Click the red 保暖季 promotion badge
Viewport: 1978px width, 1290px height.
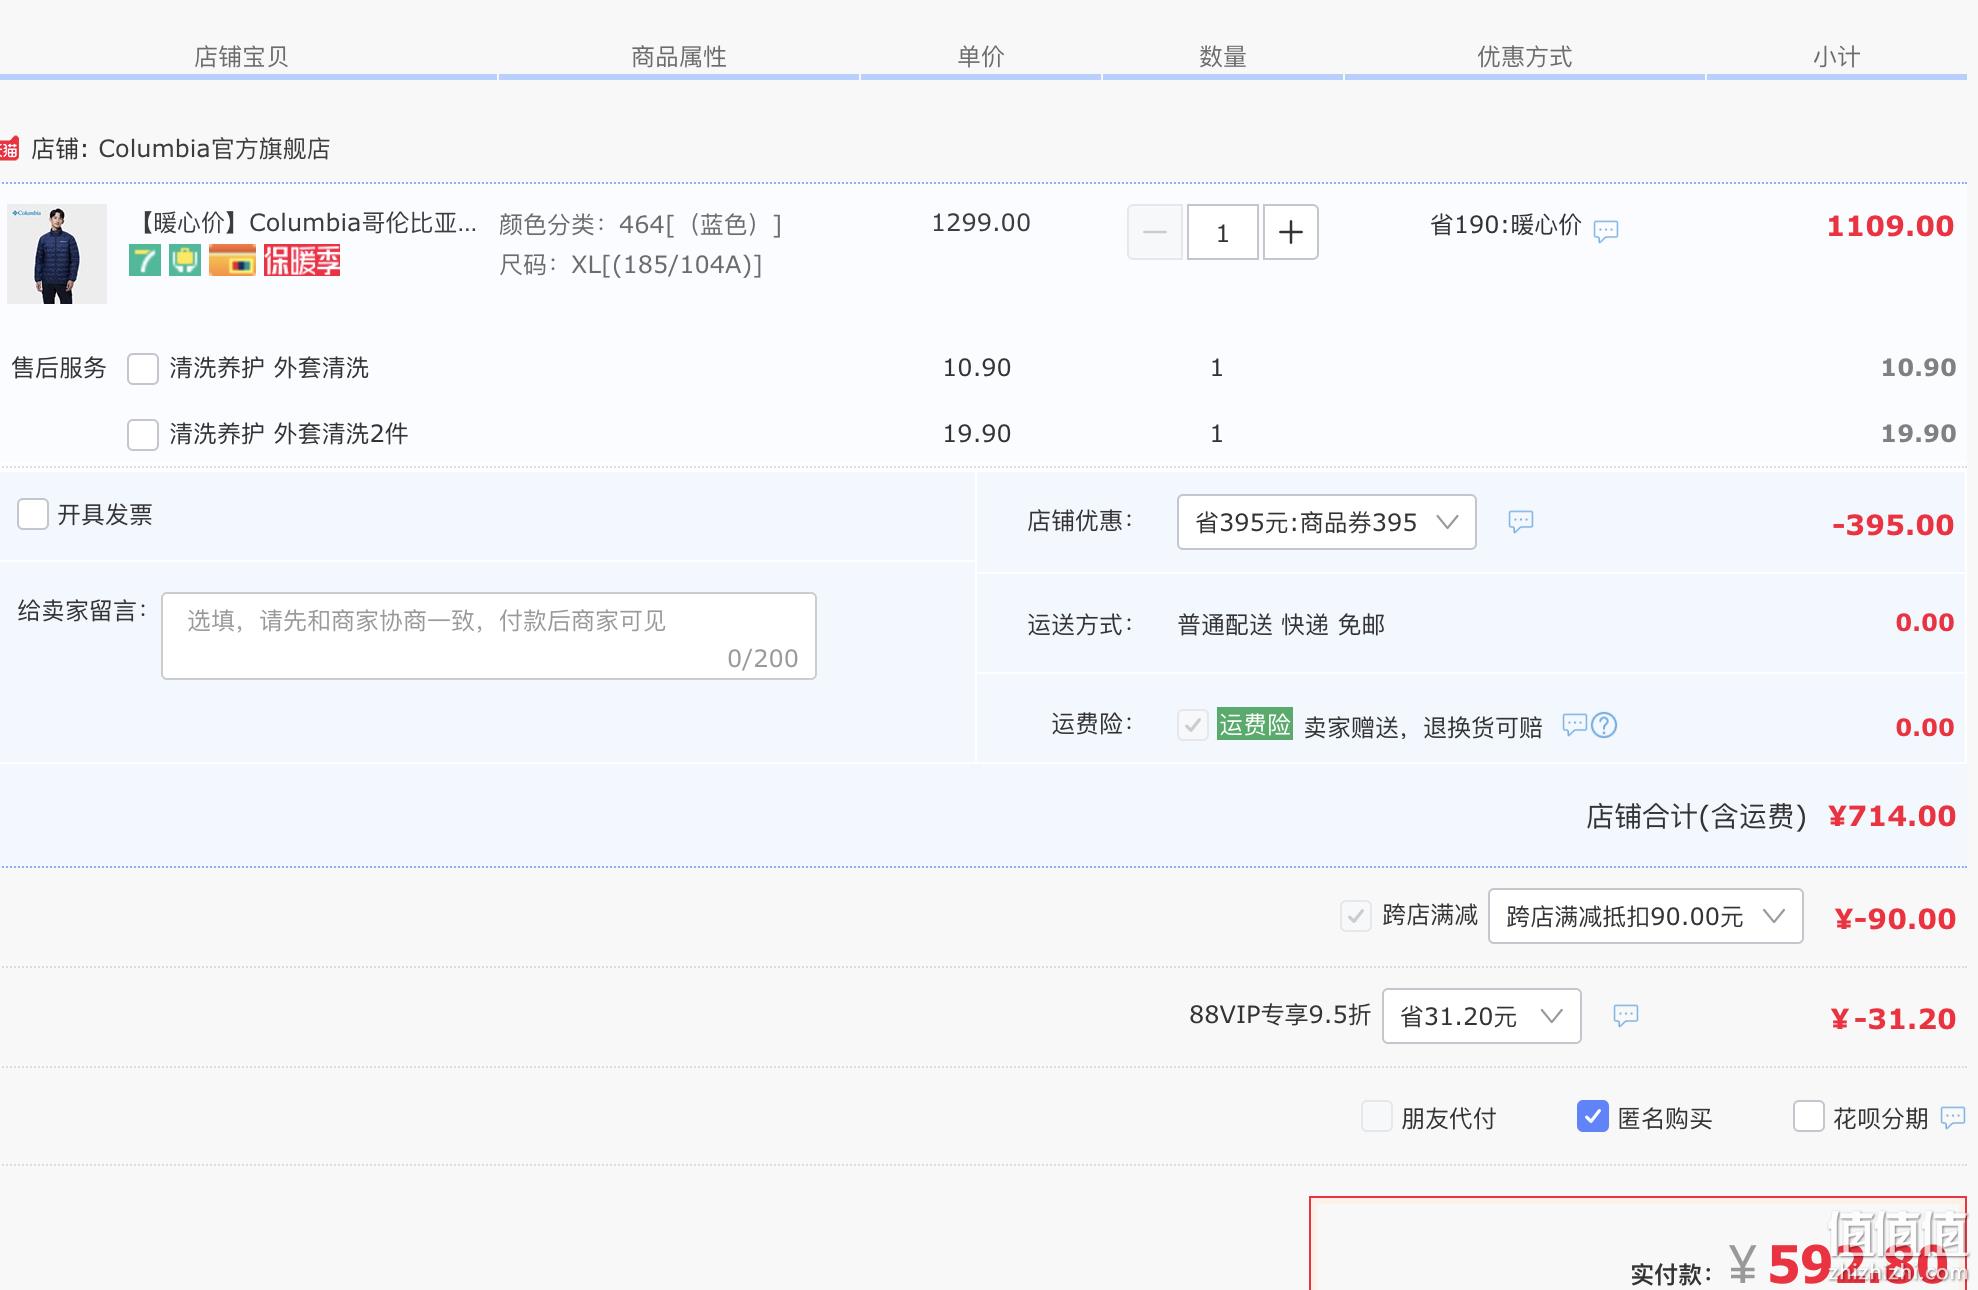[x=302, y=261]
